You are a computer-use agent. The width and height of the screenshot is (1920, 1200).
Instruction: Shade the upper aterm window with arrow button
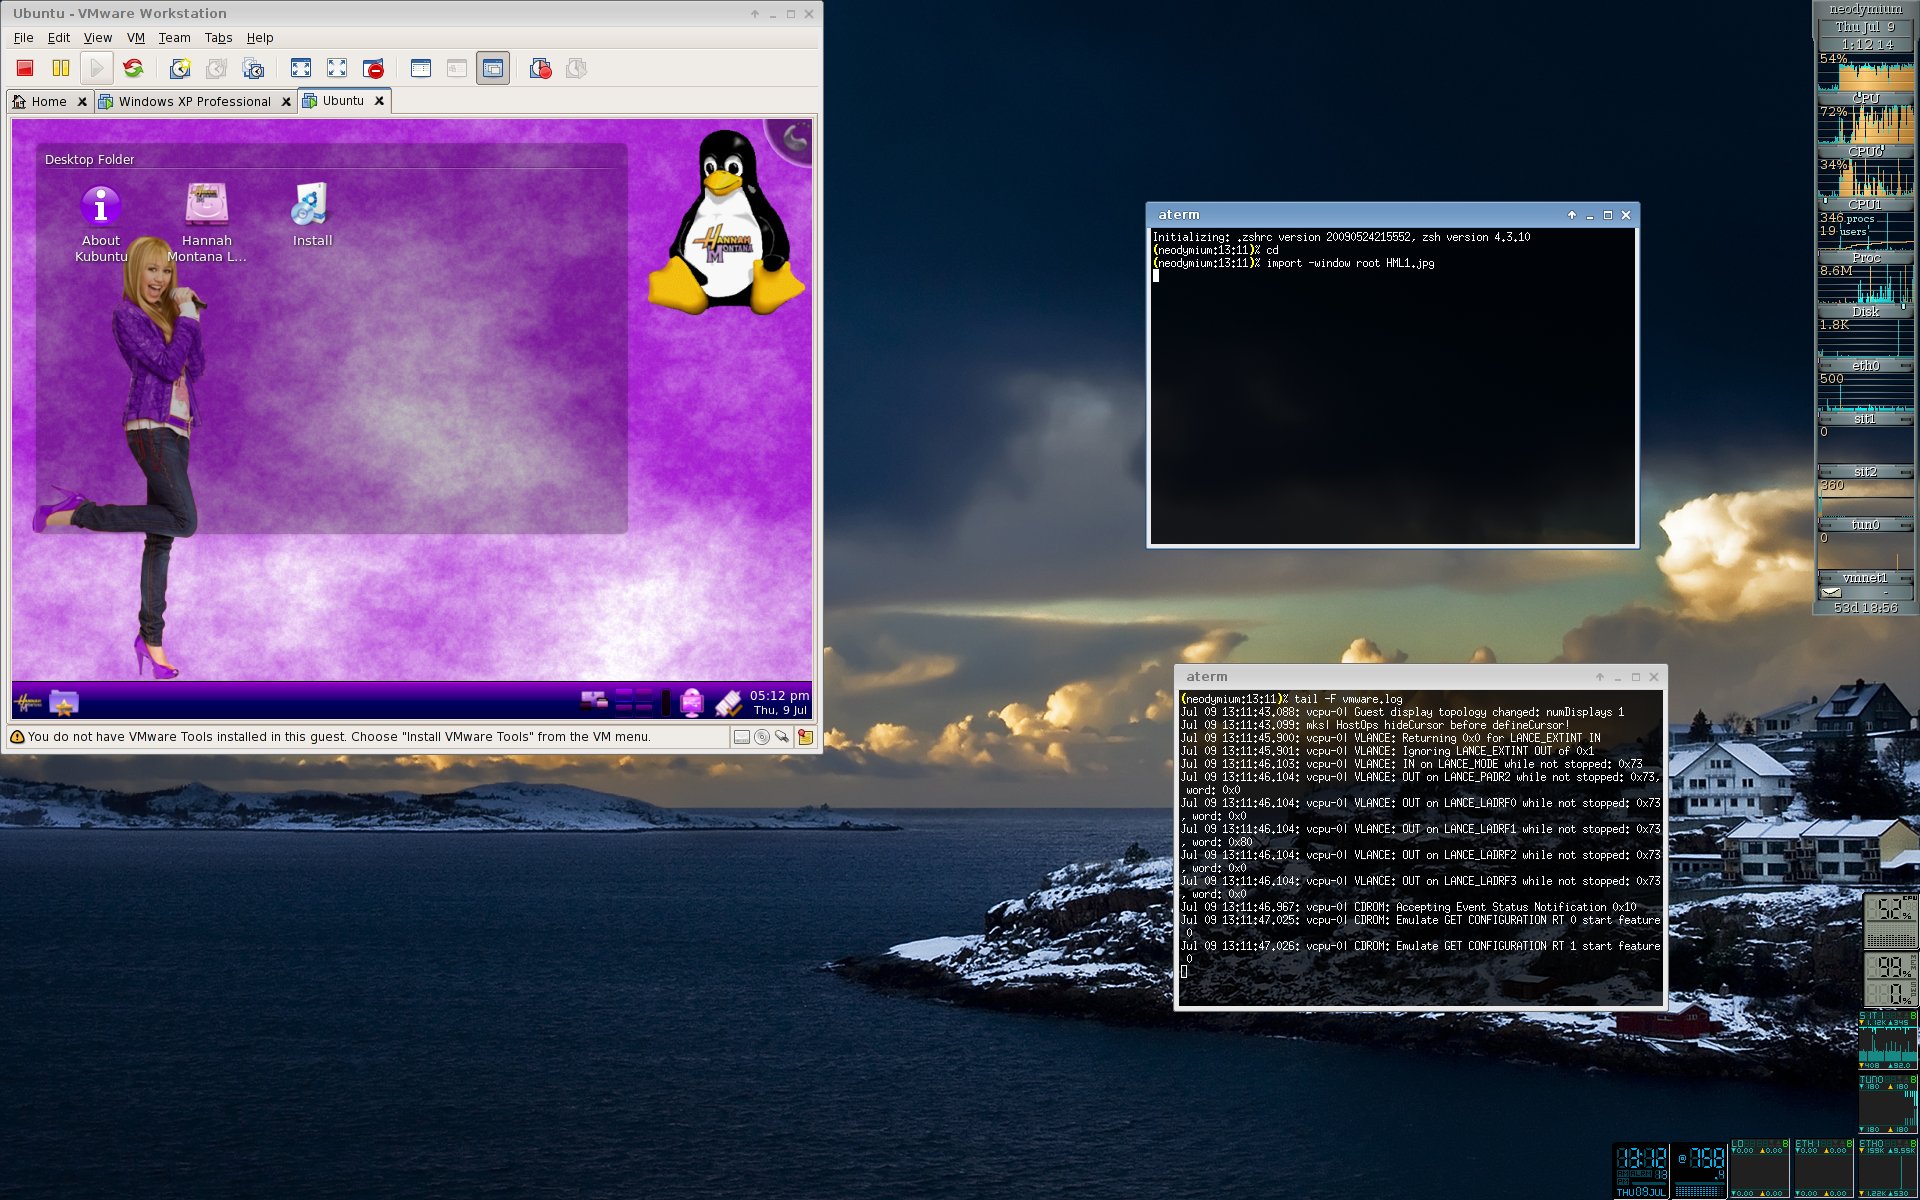[x=1572, y=215]
